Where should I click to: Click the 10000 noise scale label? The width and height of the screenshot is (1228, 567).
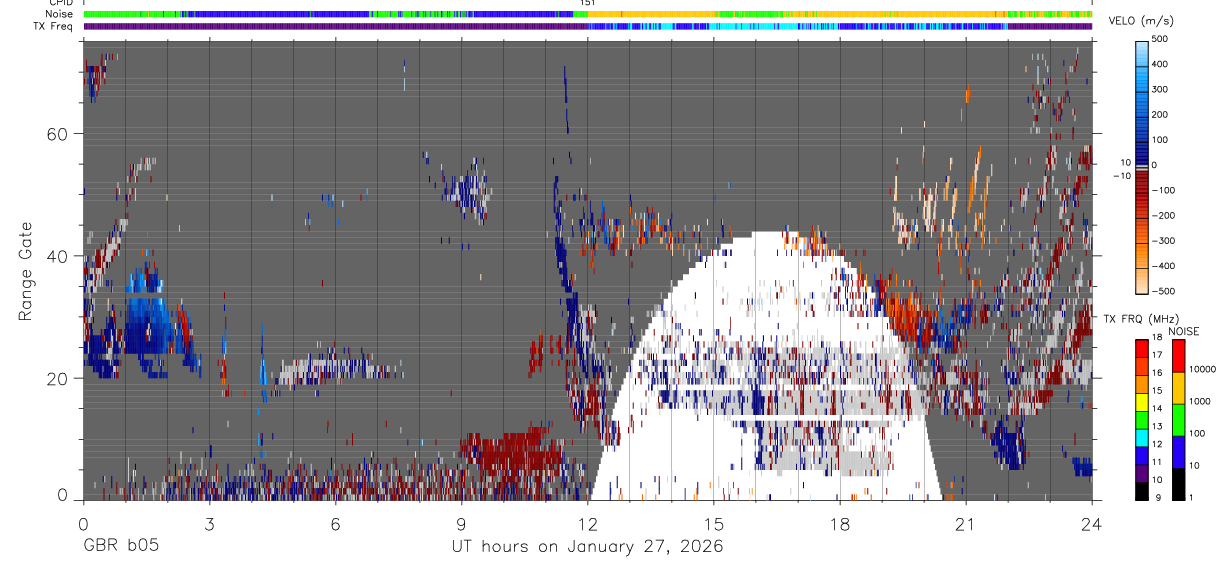pyautogui.click(x=1203, y=369)
